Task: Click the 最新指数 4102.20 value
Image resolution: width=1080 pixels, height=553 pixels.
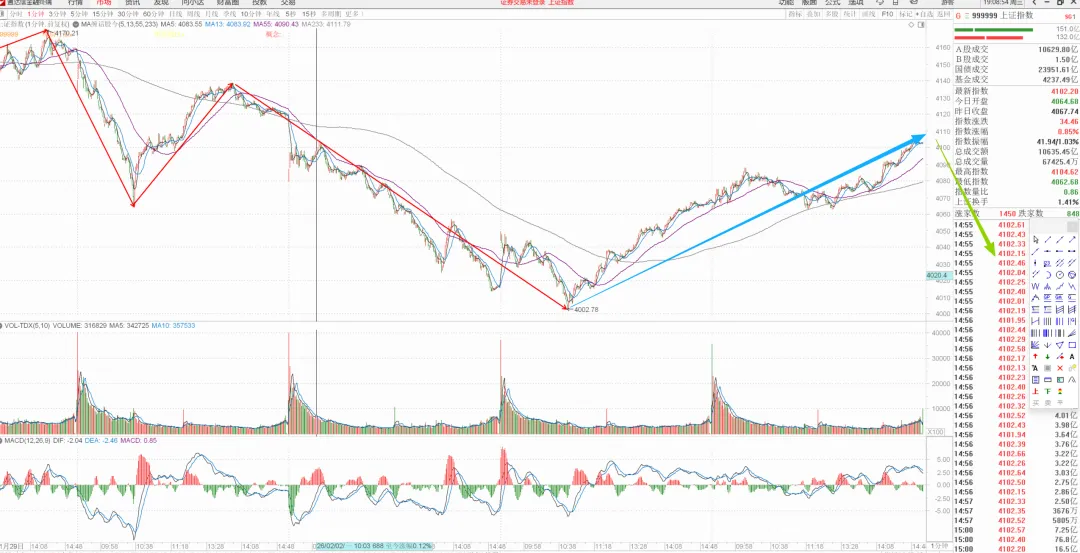Action: 1065,90
